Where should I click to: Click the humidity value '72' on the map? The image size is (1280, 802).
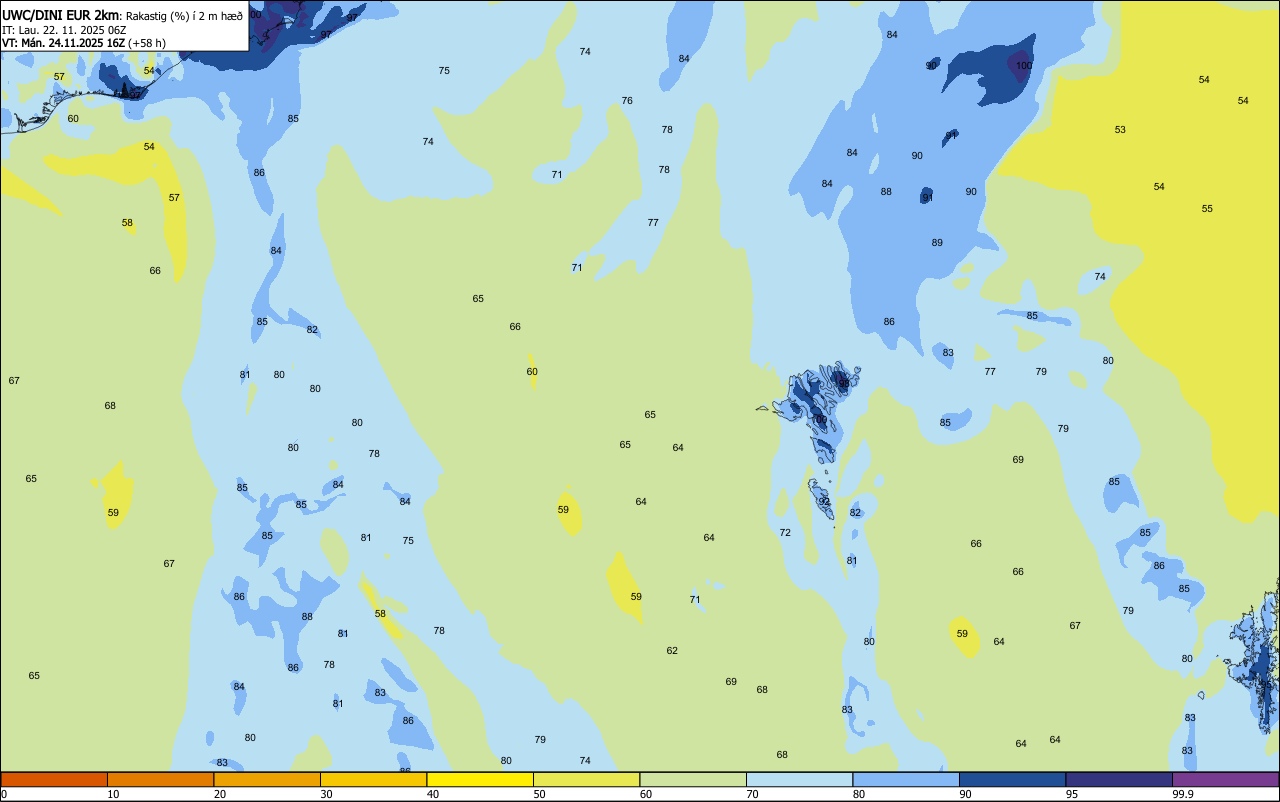(x=785, y=533)
